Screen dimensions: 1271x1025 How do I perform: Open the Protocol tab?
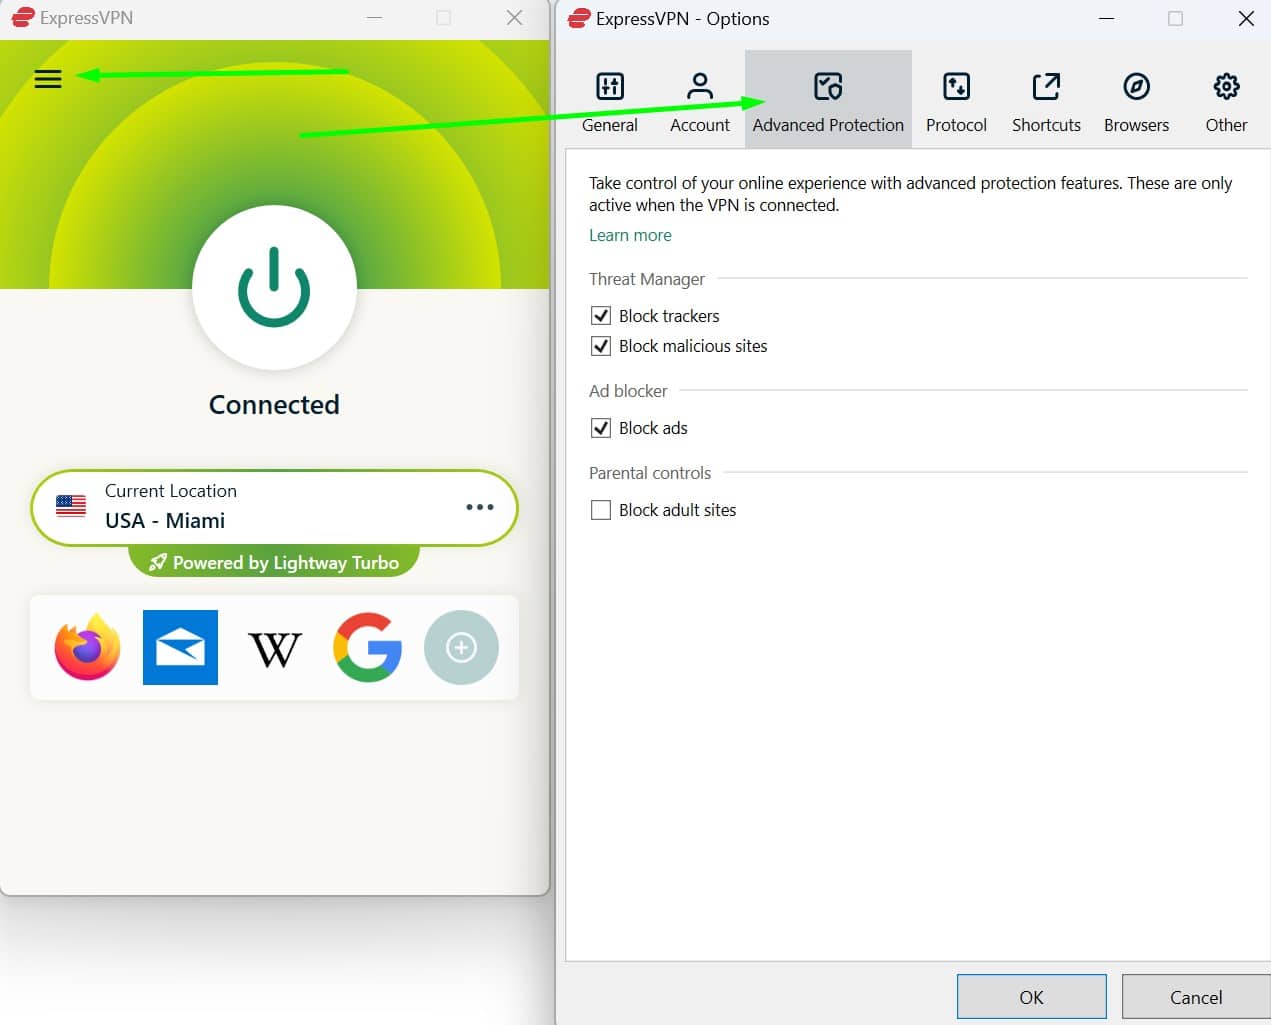[956, 101]
